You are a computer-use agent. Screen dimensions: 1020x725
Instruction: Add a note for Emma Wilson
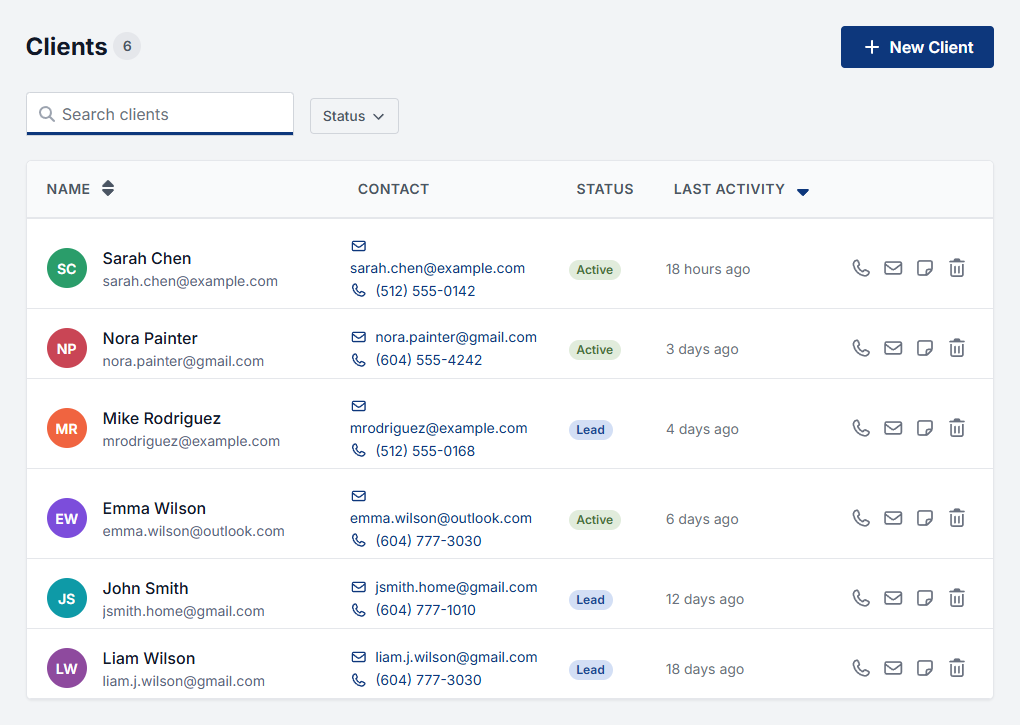[924, 518]
